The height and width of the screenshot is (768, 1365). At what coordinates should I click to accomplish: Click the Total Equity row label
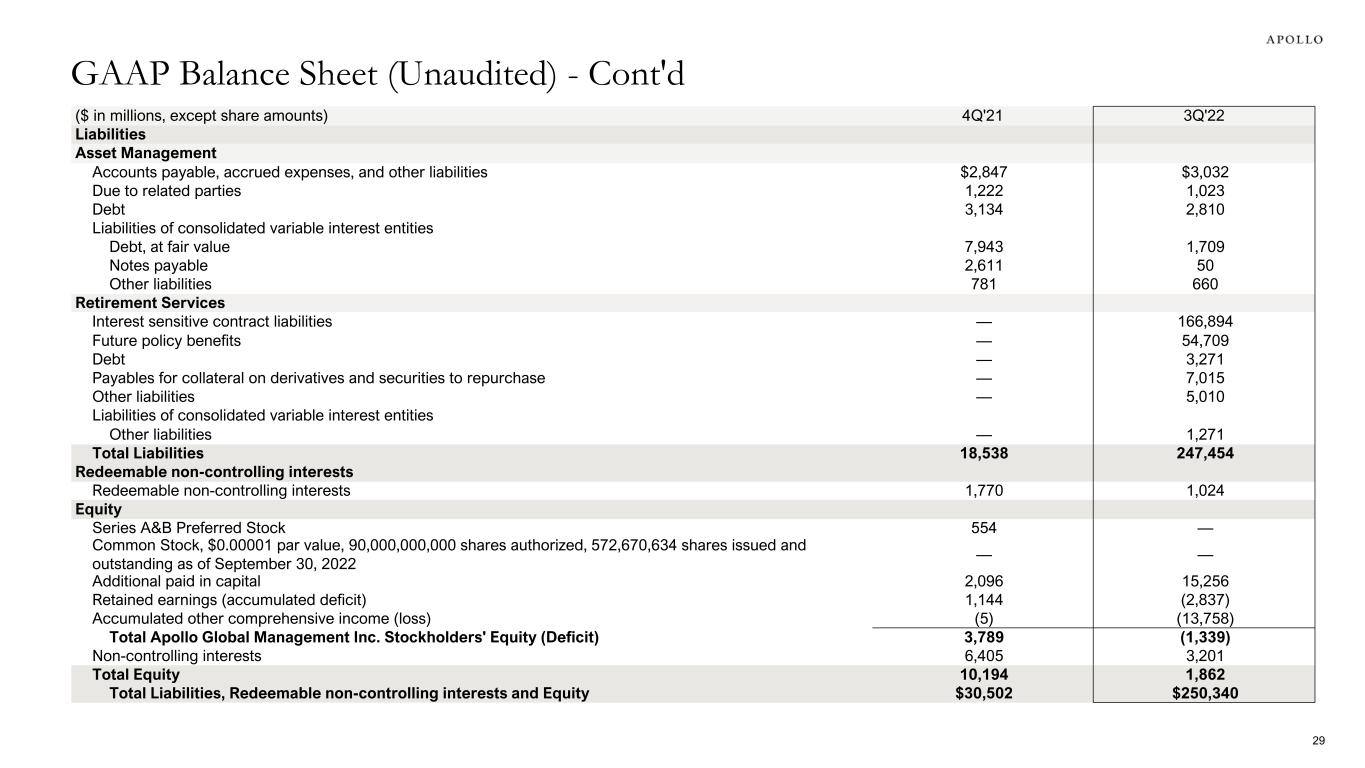pos(136,675)
